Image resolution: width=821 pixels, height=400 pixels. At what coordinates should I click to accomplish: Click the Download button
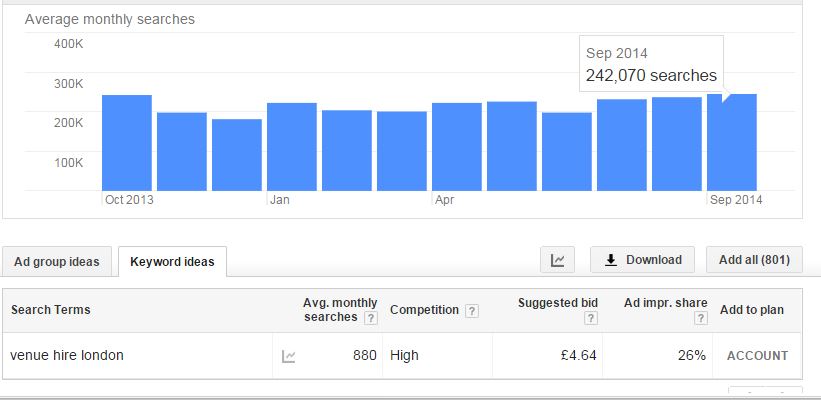tap(642, 260)
